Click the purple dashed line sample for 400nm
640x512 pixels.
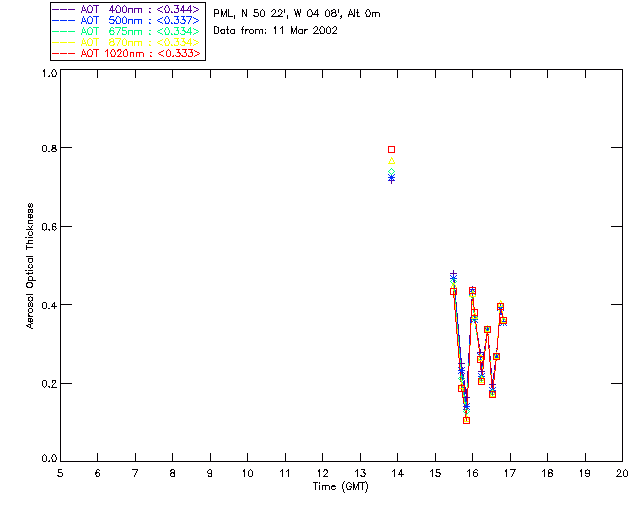click(64, 9)
